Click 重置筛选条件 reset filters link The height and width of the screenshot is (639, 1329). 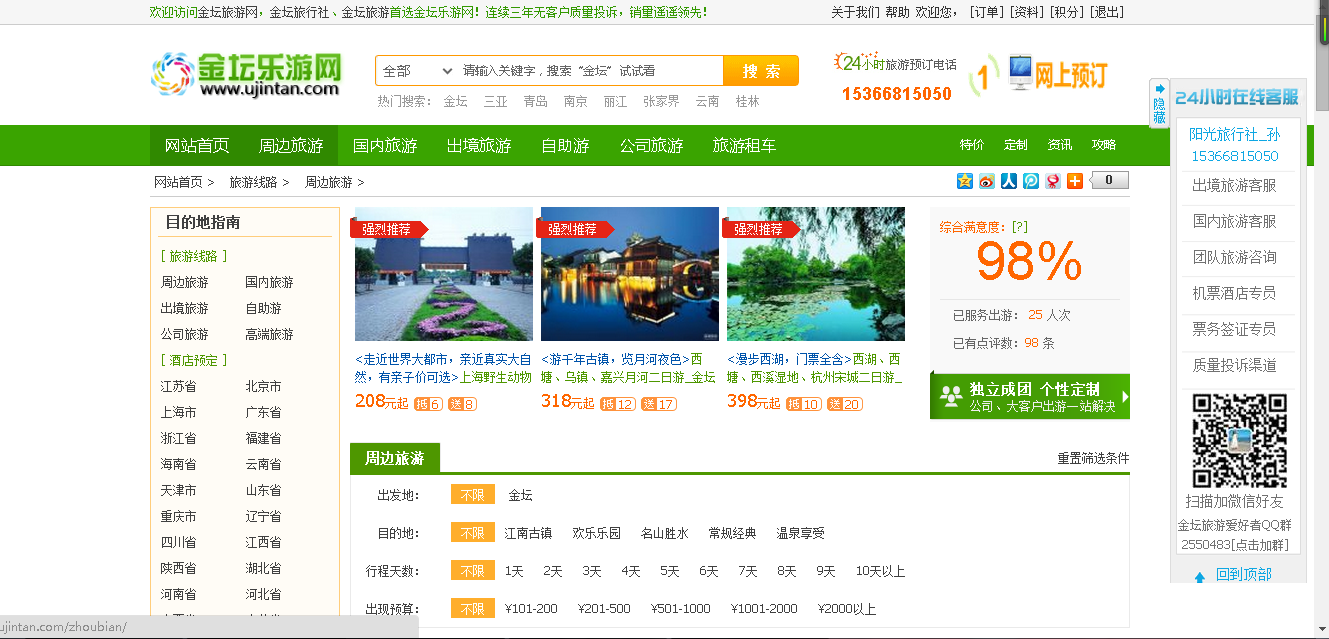click(1093, 458)
